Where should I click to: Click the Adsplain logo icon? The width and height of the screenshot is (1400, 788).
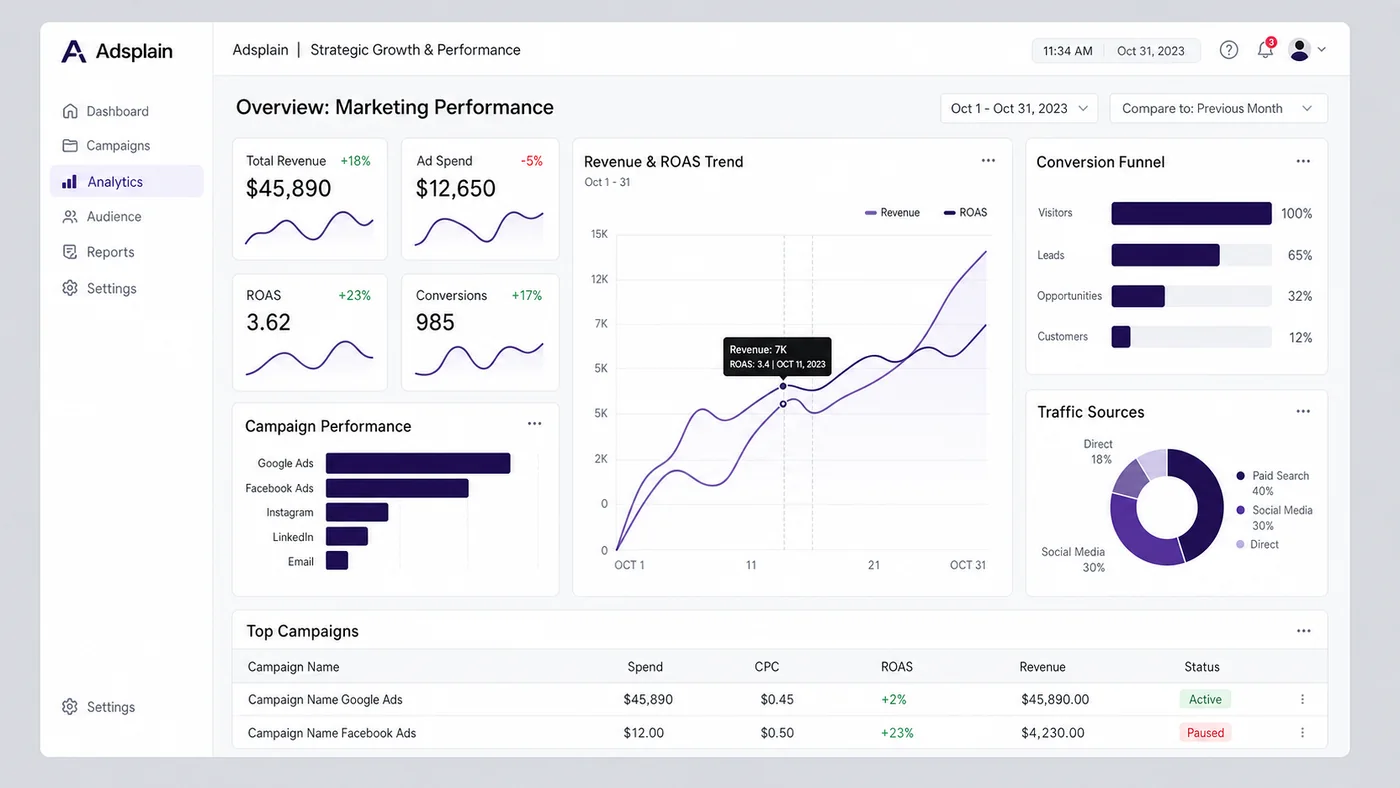click(x=74, y=51)
